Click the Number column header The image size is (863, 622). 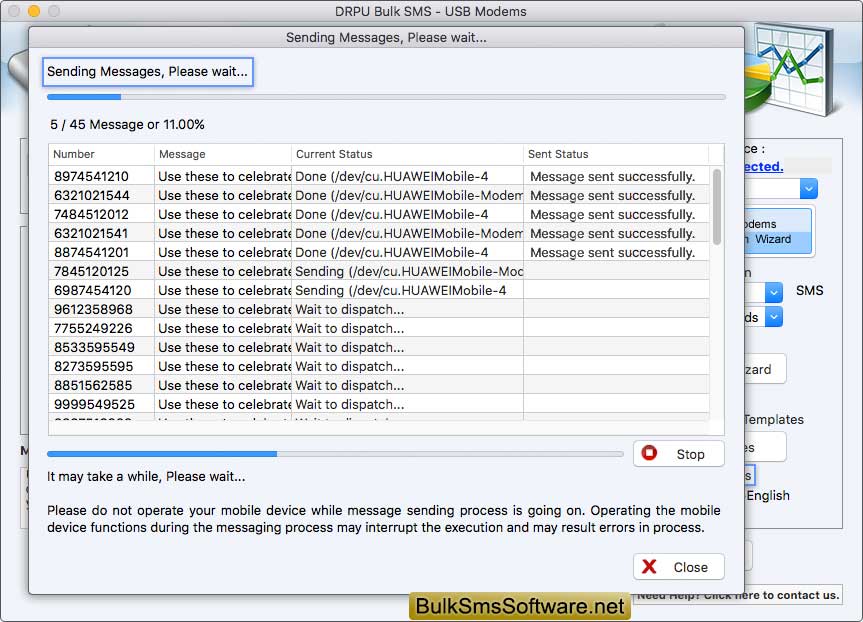click(101, 154)
